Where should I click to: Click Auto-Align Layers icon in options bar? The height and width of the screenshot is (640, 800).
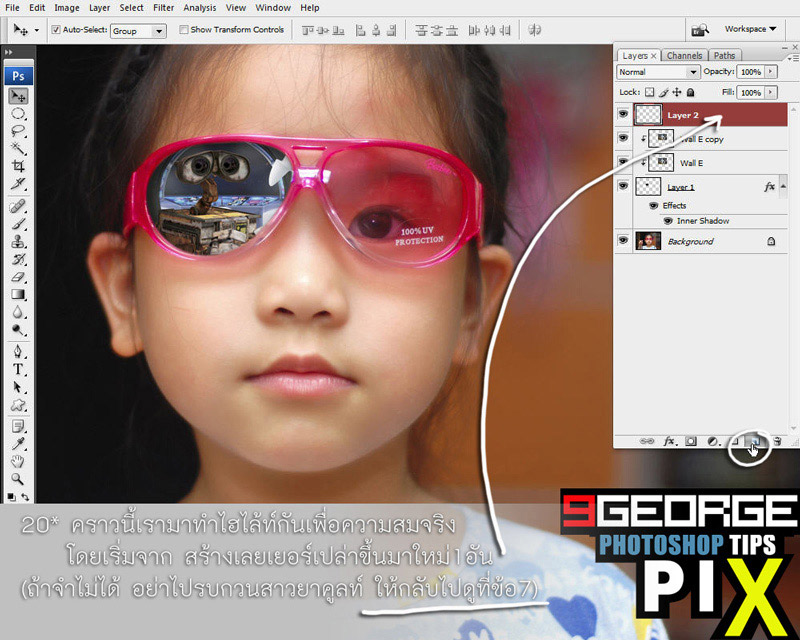pyautogui.click(x=534, y=30)
